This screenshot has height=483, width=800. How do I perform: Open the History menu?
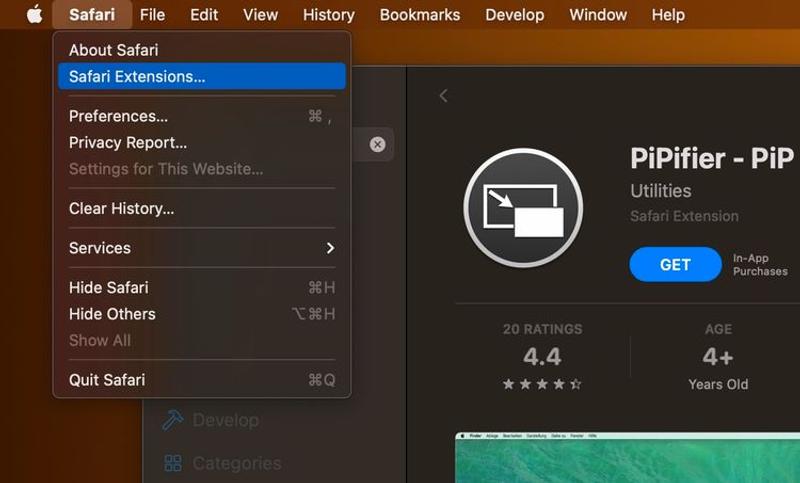[329, 15]
